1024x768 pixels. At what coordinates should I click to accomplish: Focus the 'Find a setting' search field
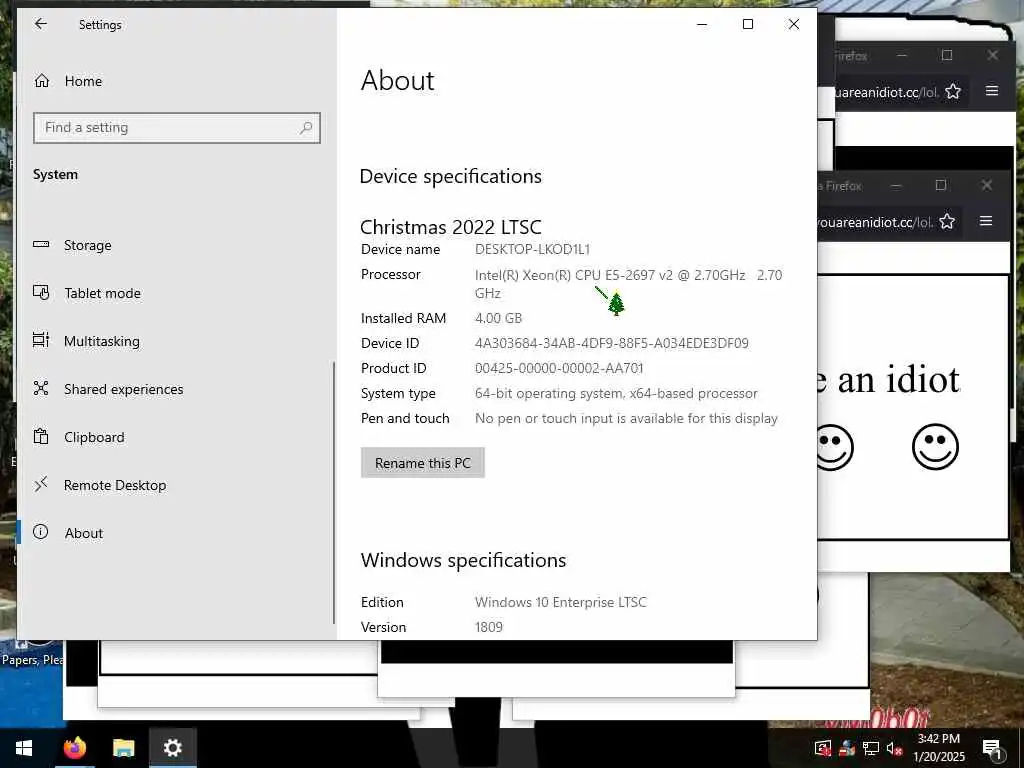point(176,127)
